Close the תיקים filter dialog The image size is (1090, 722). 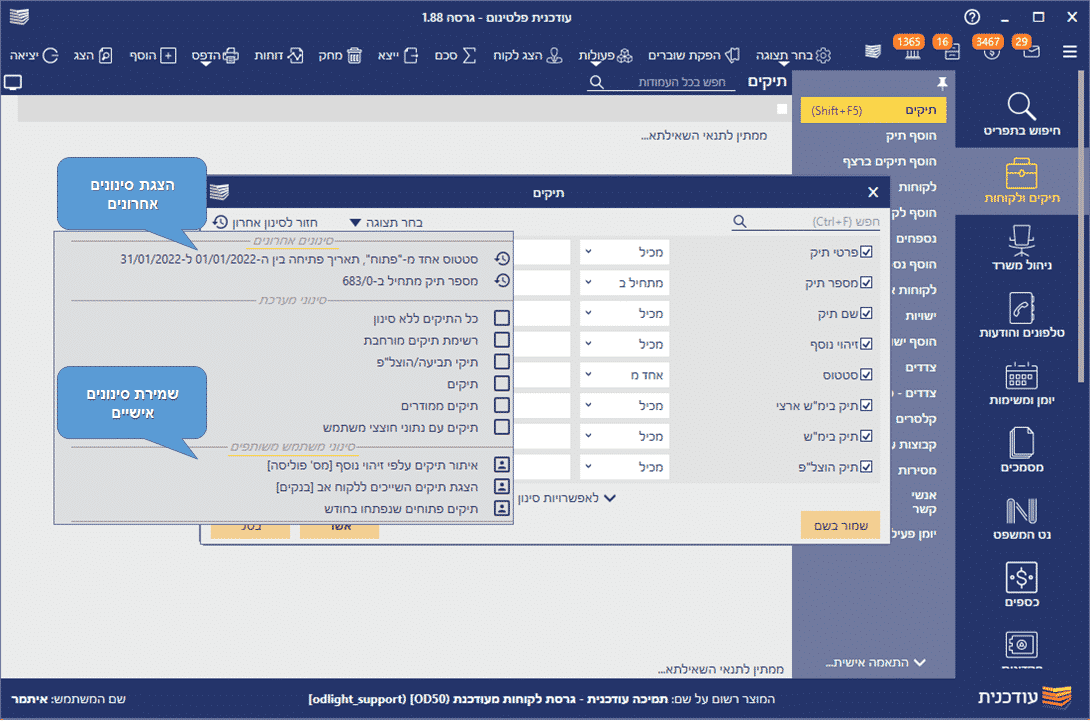[873, 192]
